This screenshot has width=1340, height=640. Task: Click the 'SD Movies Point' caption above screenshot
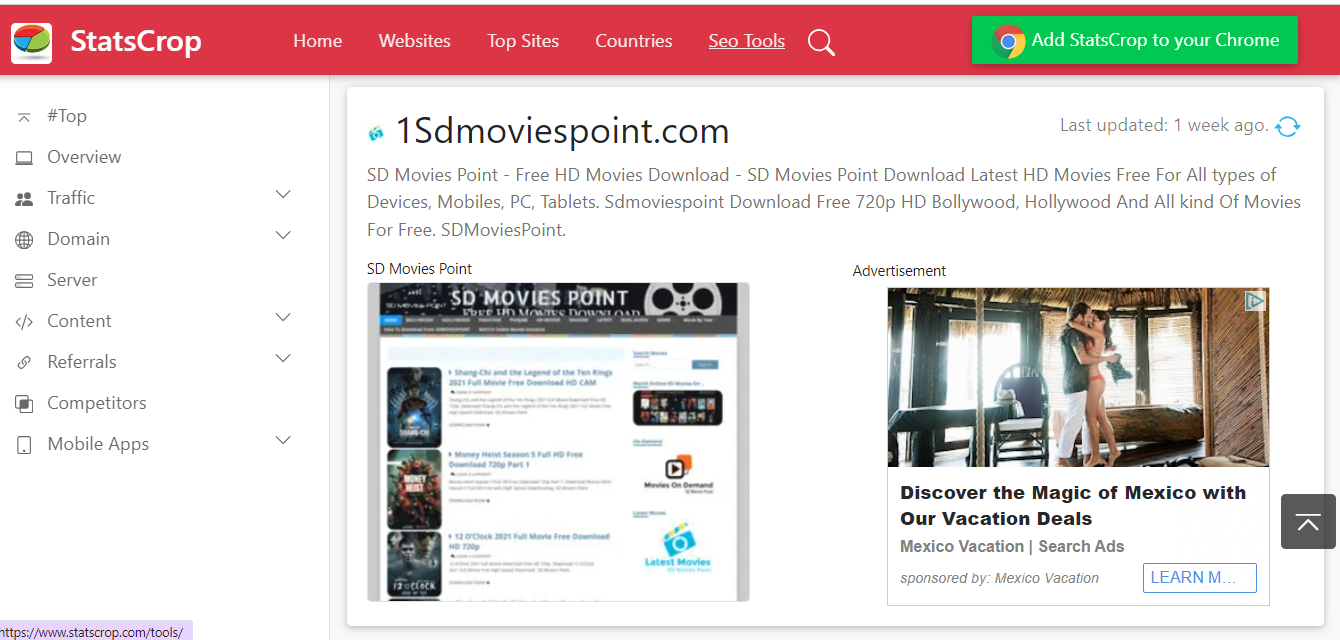(x=419, y=269)
